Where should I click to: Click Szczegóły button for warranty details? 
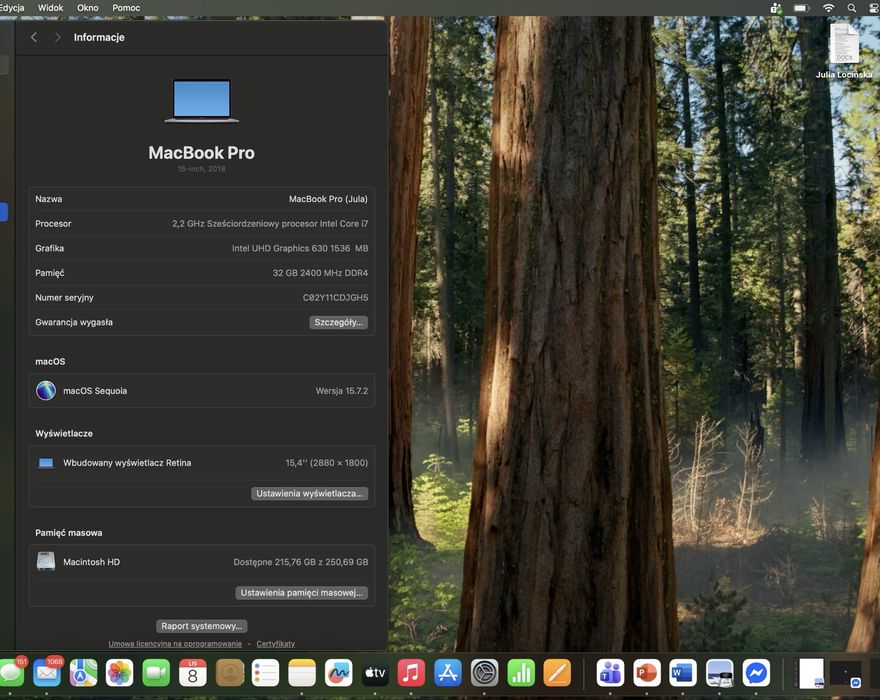338,322
